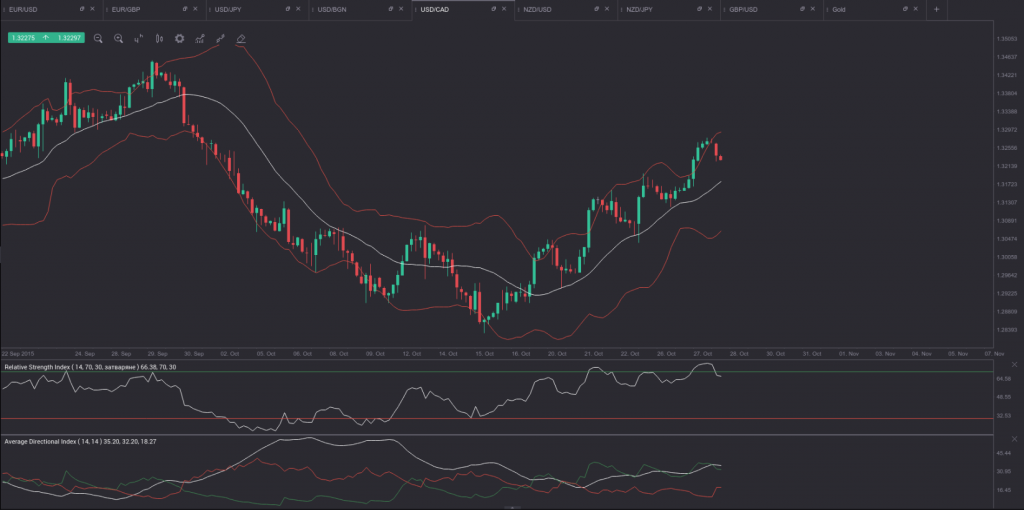Open chart settings gear icon
This screenshot has width=1024, height=510.
(x=180, y=38)
